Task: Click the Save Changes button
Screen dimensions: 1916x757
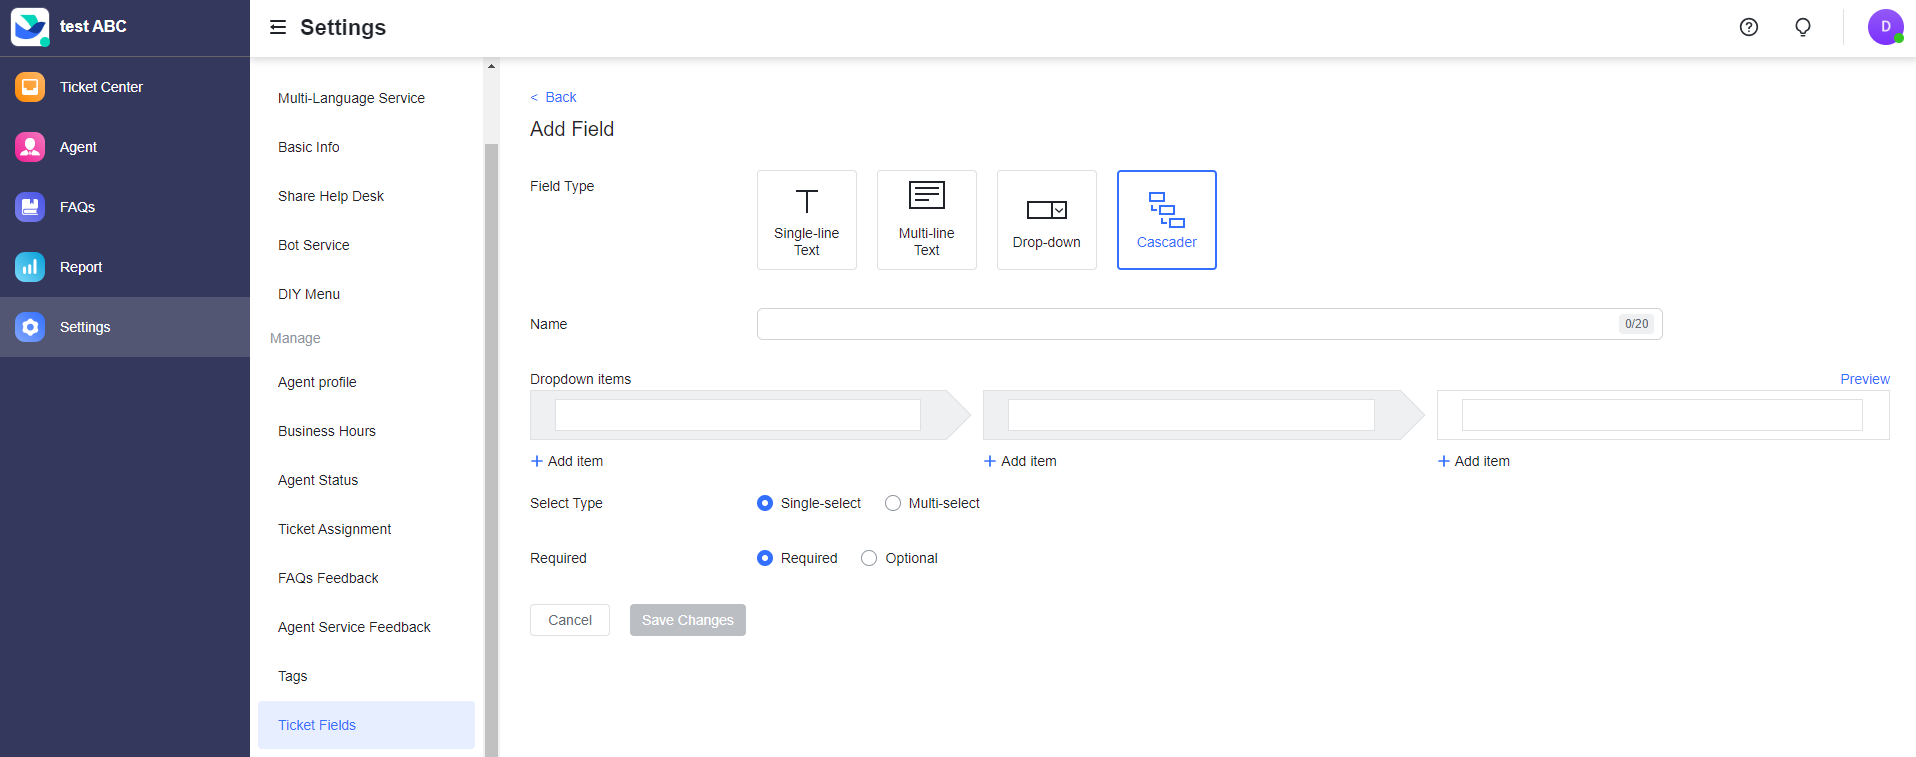Action: coord(688,620)
